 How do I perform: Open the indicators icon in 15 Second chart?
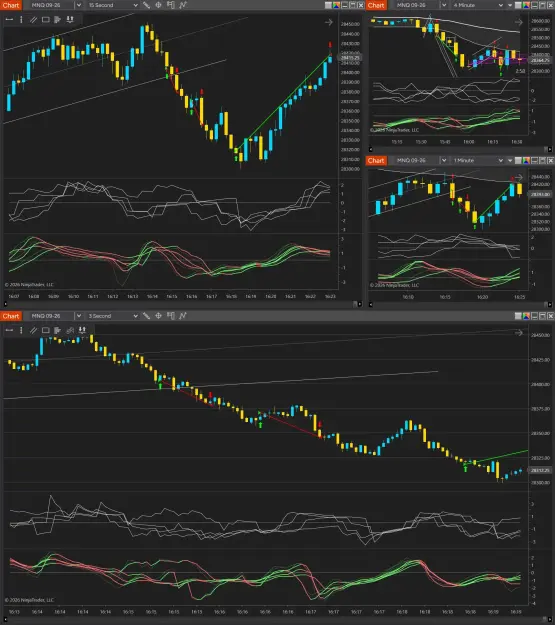(x=183, y=5)
